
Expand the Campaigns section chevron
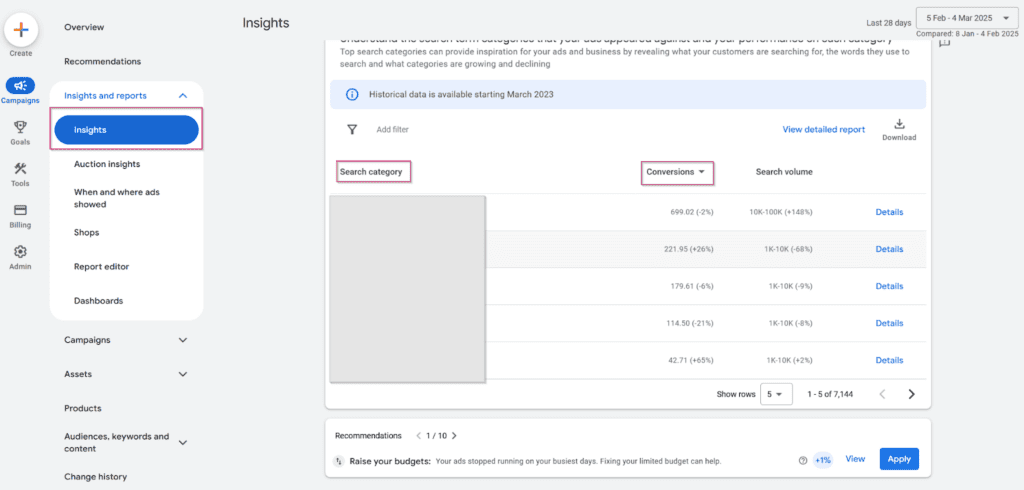click(x=183, y=340)
